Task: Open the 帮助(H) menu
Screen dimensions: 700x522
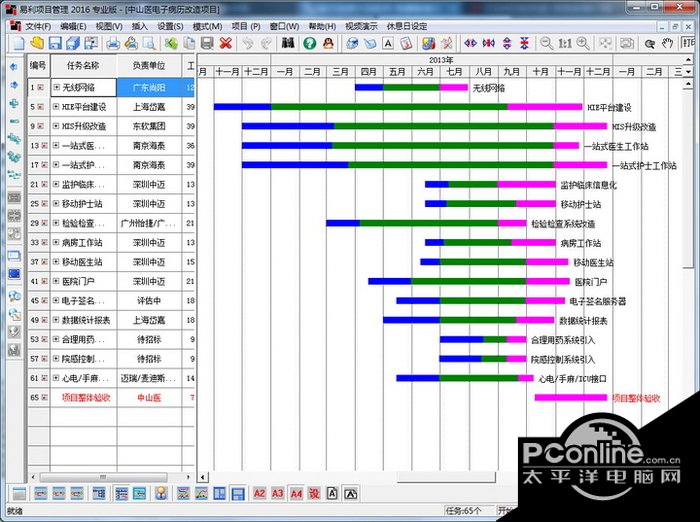Action: 322,26
